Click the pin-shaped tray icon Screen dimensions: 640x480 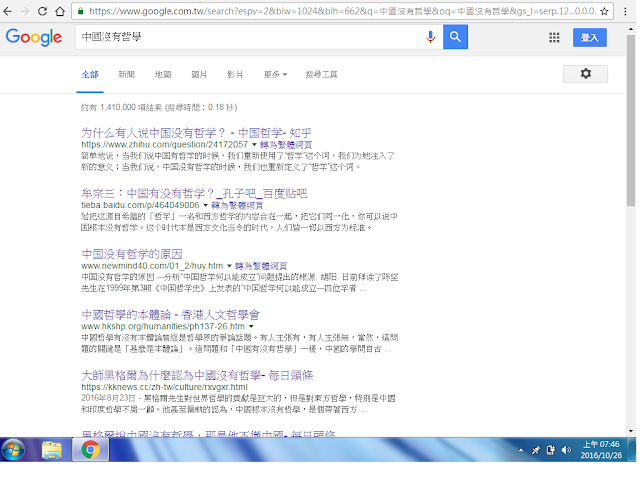(535, 450)
